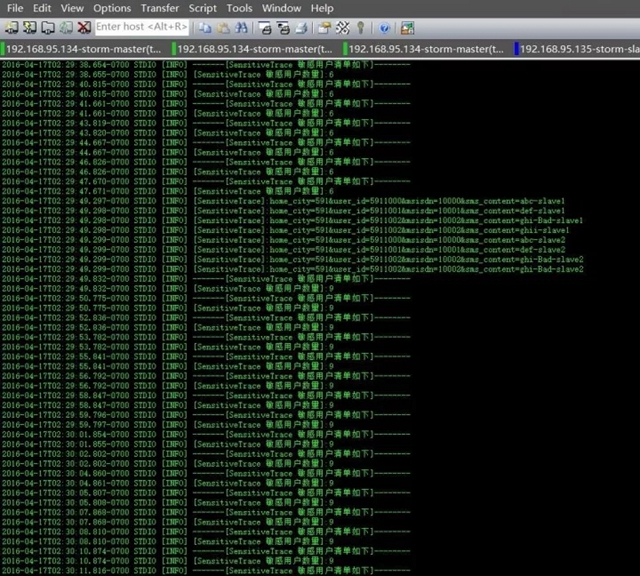Open the Window menu
640x576 pixels.
click(x=282, y=8)
